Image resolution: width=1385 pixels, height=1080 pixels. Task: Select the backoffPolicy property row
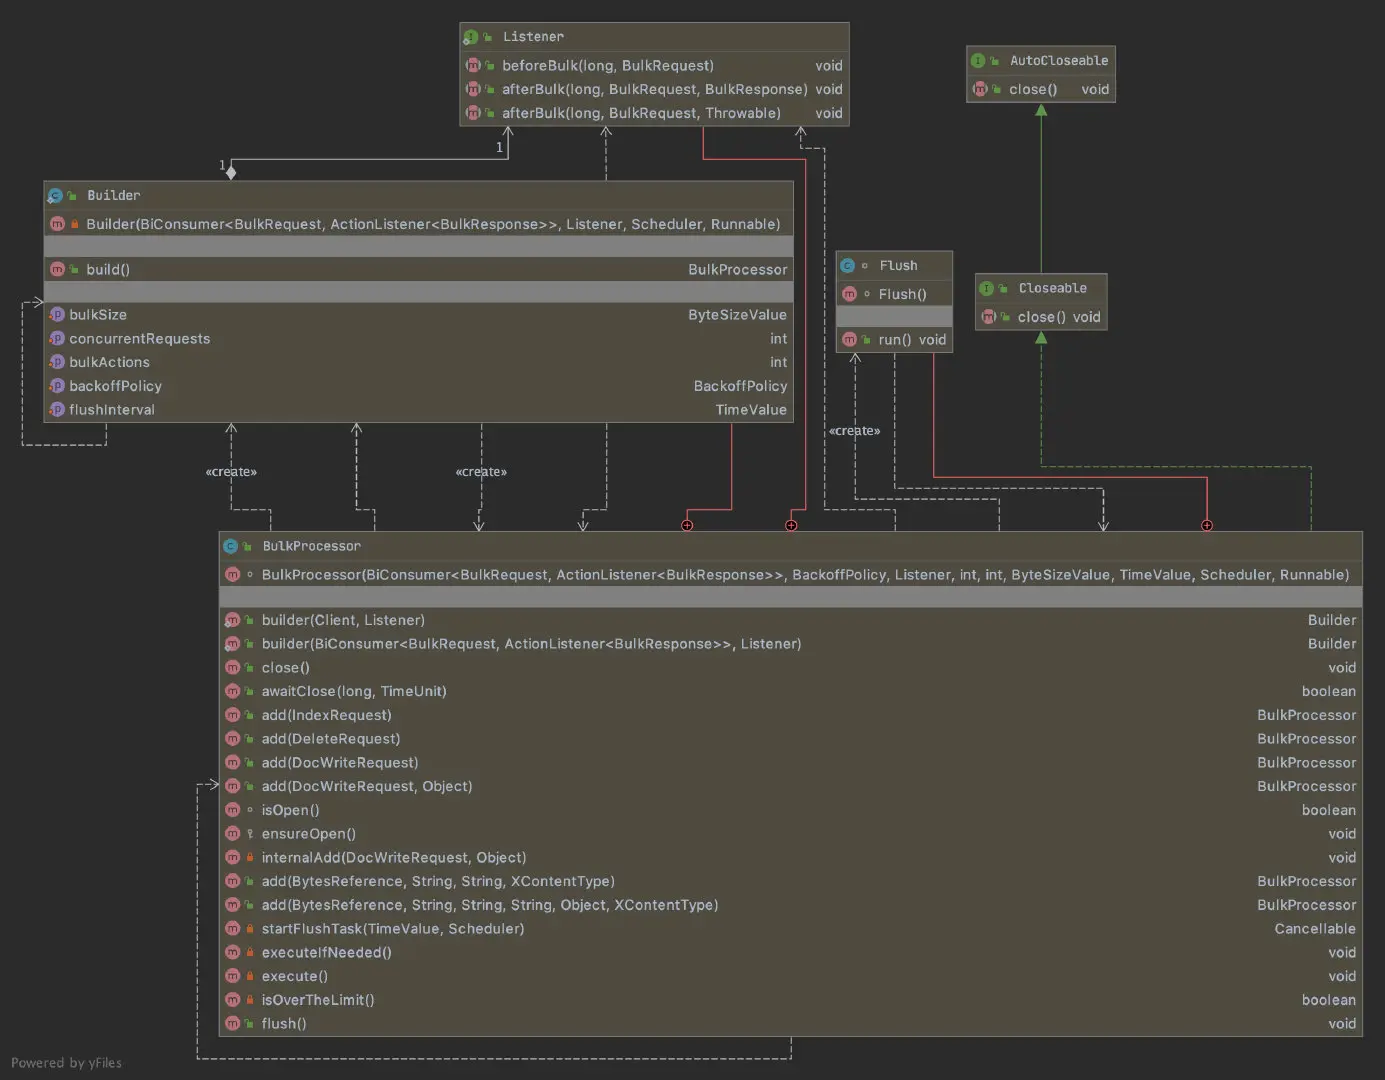(x=419, y=386)
